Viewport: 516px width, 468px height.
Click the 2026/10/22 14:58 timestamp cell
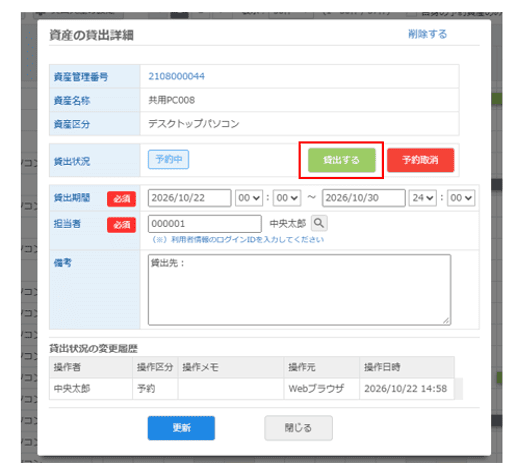click(406, 389)
